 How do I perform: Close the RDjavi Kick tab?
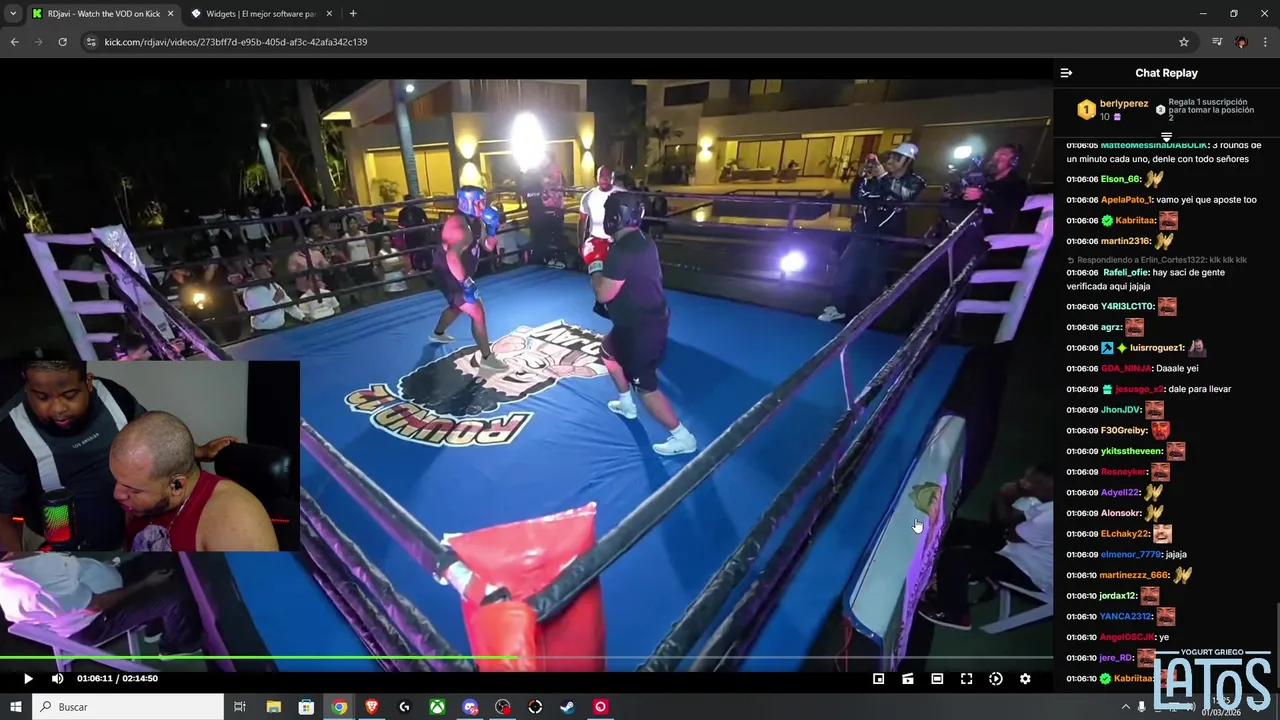170,14
